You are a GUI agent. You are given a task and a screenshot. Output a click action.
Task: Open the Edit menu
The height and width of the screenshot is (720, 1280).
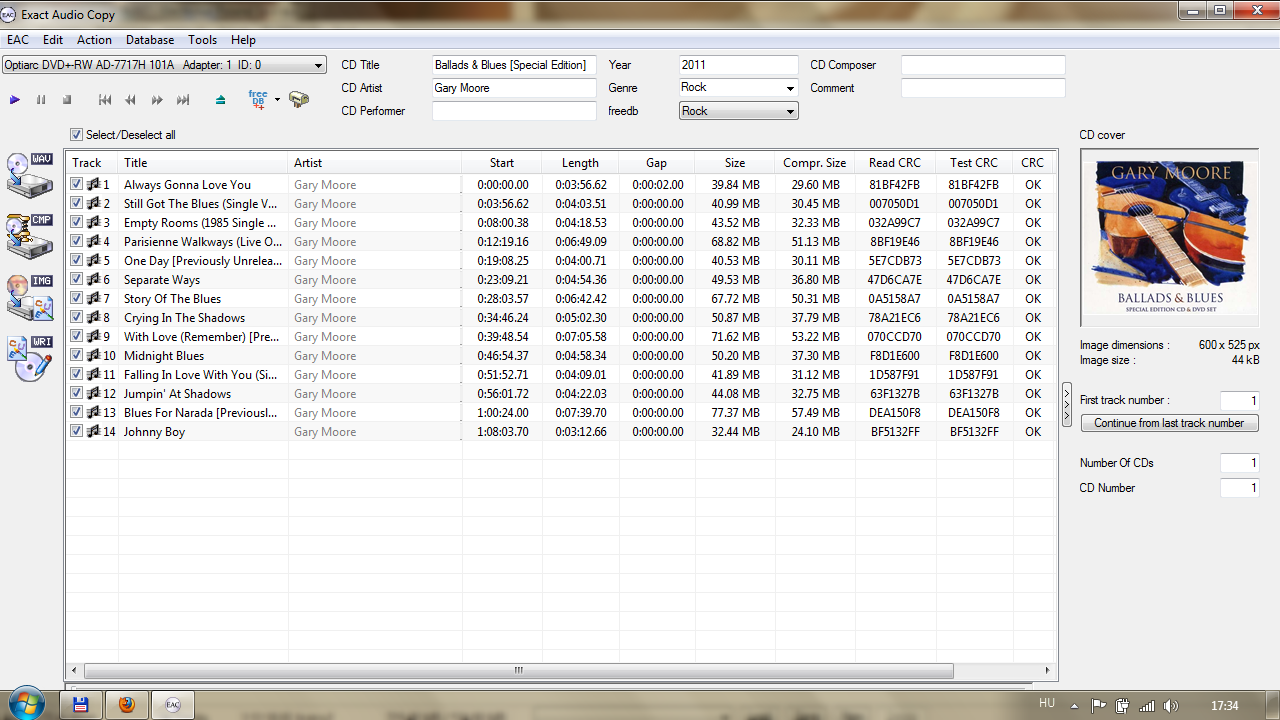pyautogui.click(x=53, y=40)
